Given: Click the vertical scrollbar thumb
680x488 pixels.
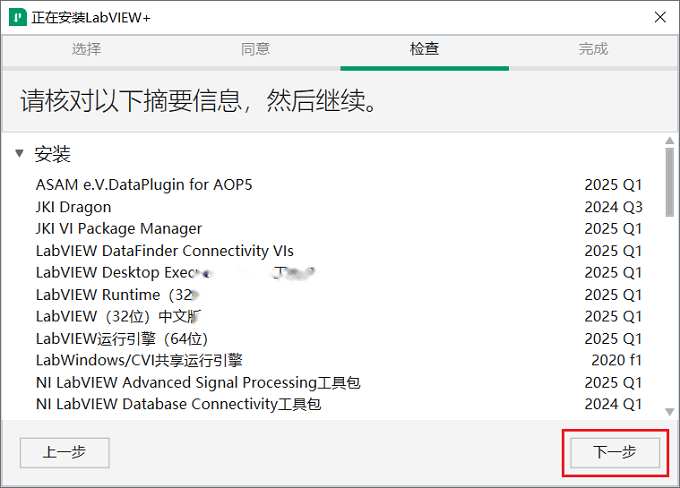Looking at the screenshot, I should (x=670, y=182).
